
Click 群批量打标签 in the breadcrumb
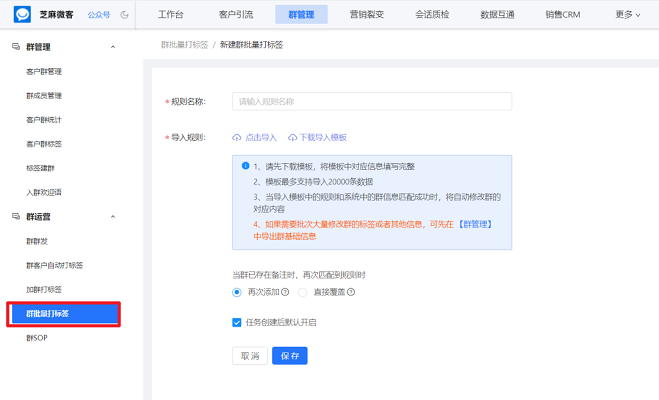tap(186, 47)
